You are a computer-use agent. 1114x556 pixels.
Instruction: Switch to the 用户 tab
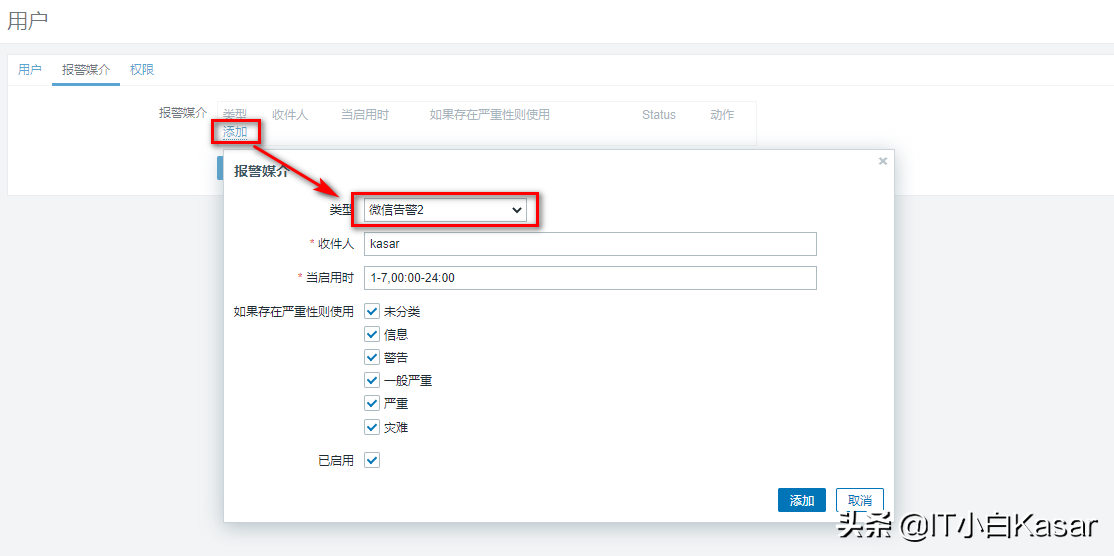30,70
